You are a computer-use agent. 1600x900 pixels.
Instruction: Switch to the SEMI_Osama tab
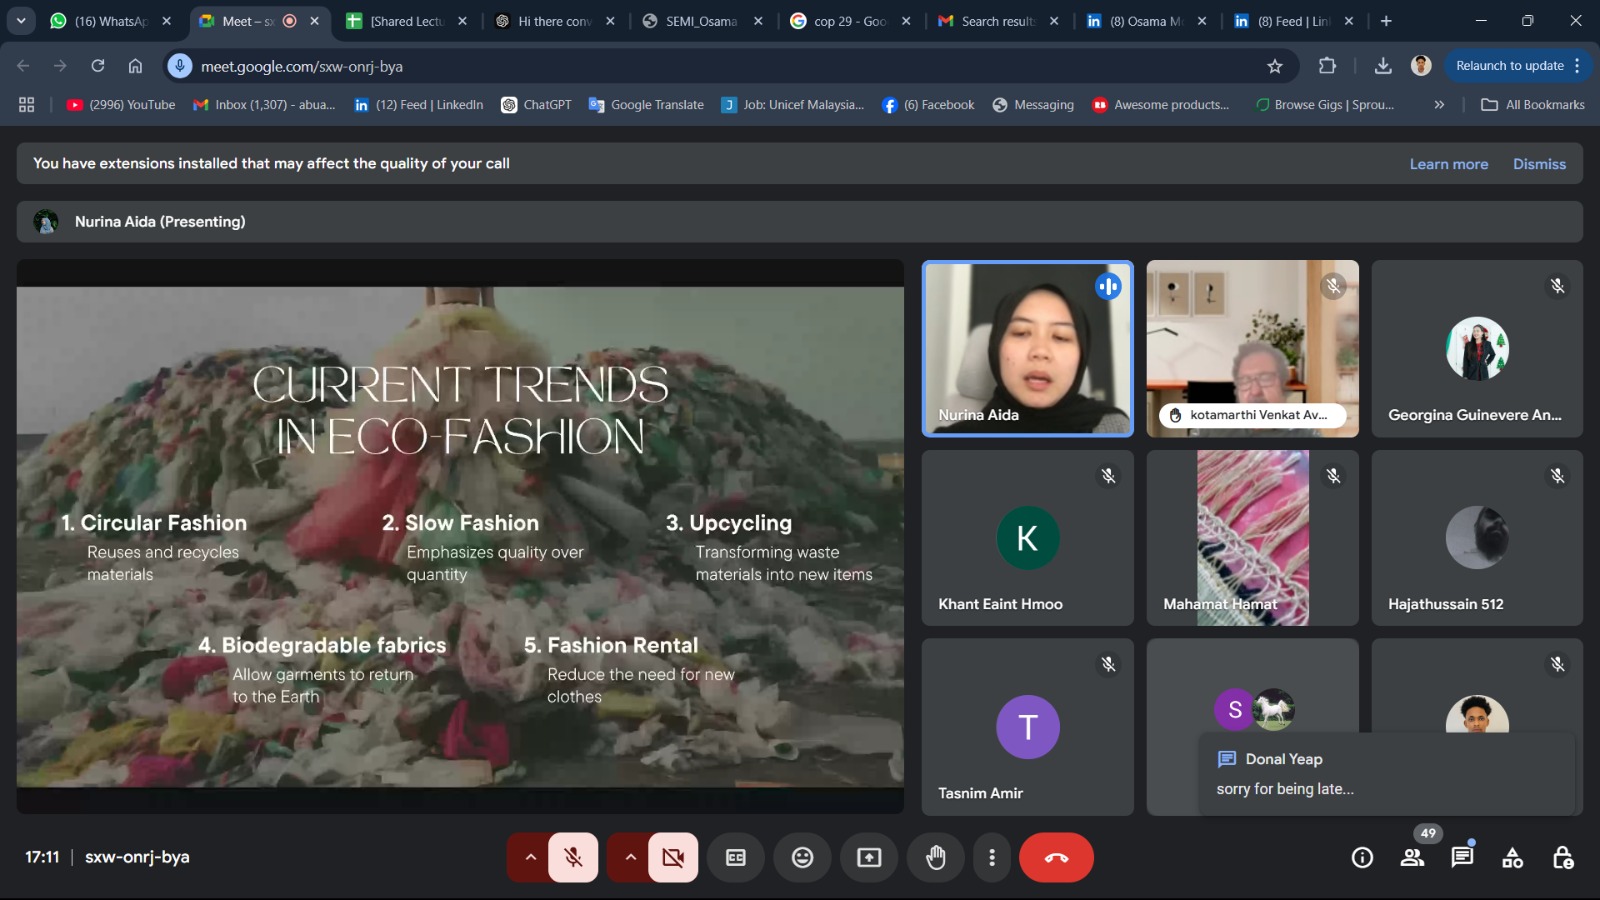pyautogui.click(x=700, y=21)
